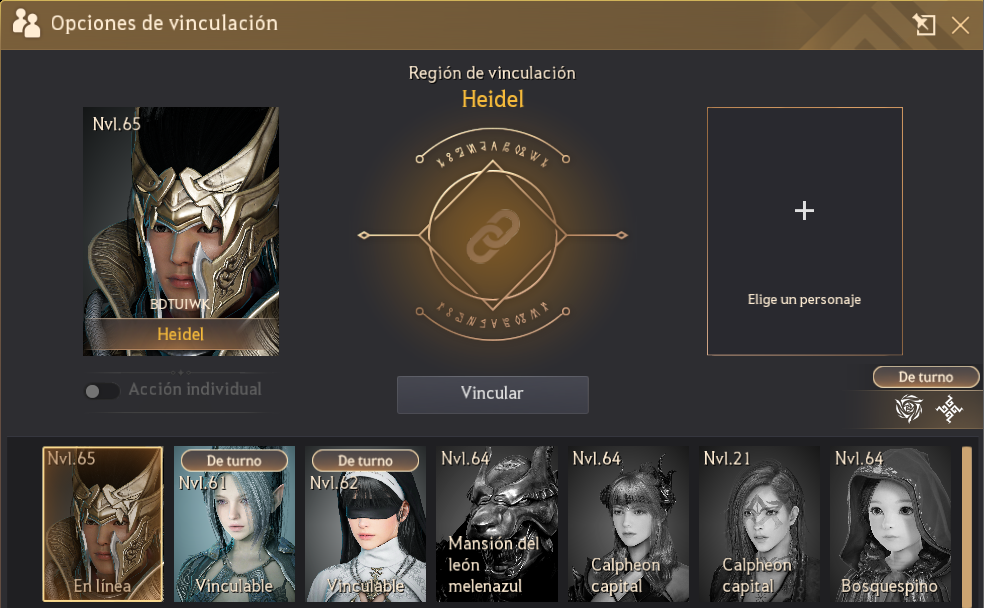Click the snowflake pattern filter icon
Viewport: 984px width, 608px height.
pos(949,408)
